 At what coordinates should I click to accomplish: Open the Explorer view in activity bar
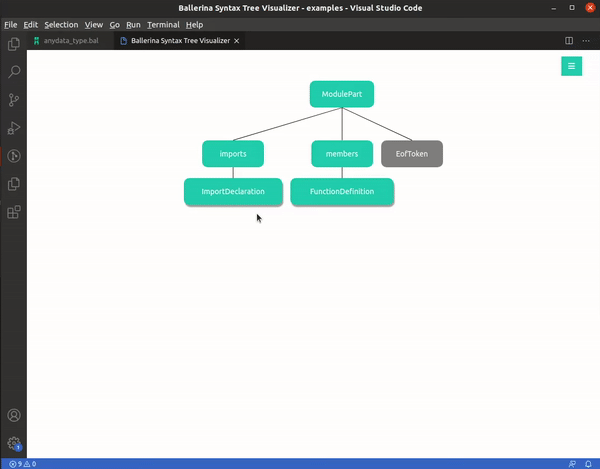pos(14,44)
